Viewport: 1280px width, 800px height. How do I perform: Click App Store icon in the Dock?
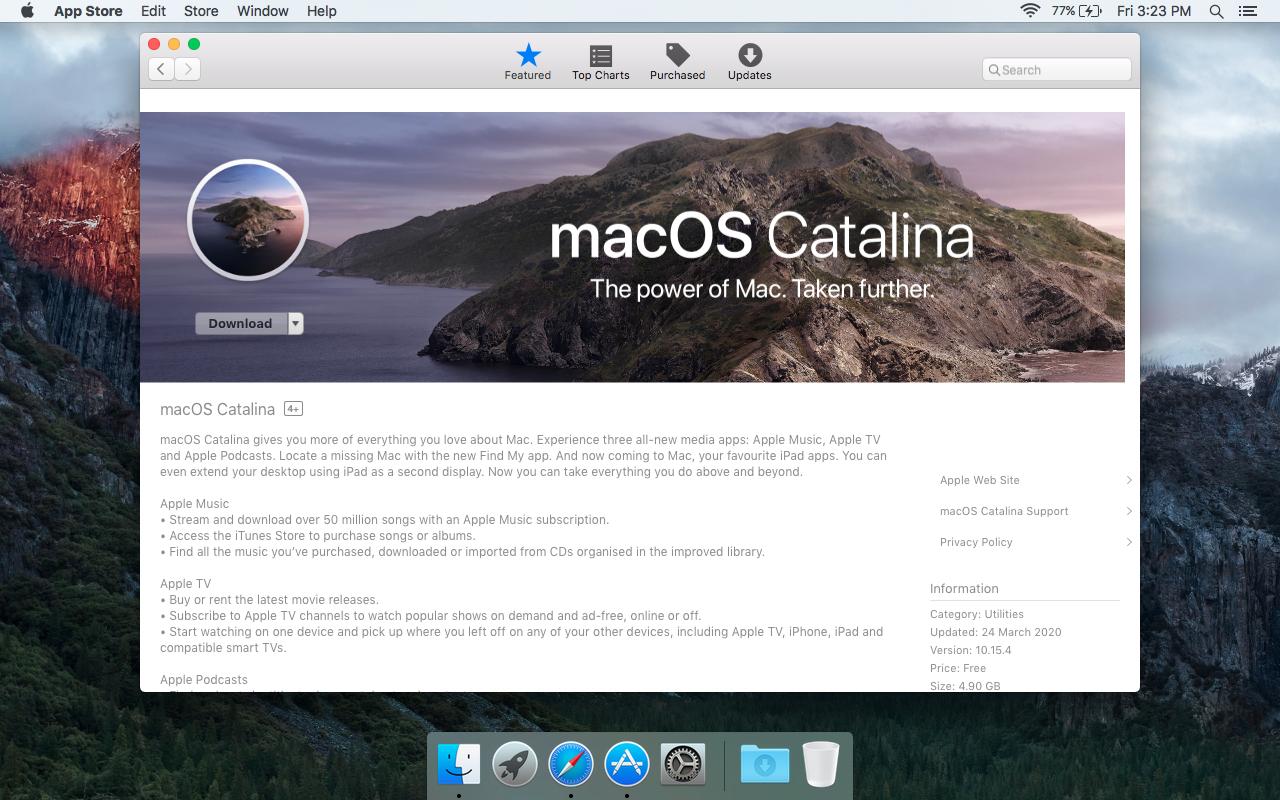(627, 765)
